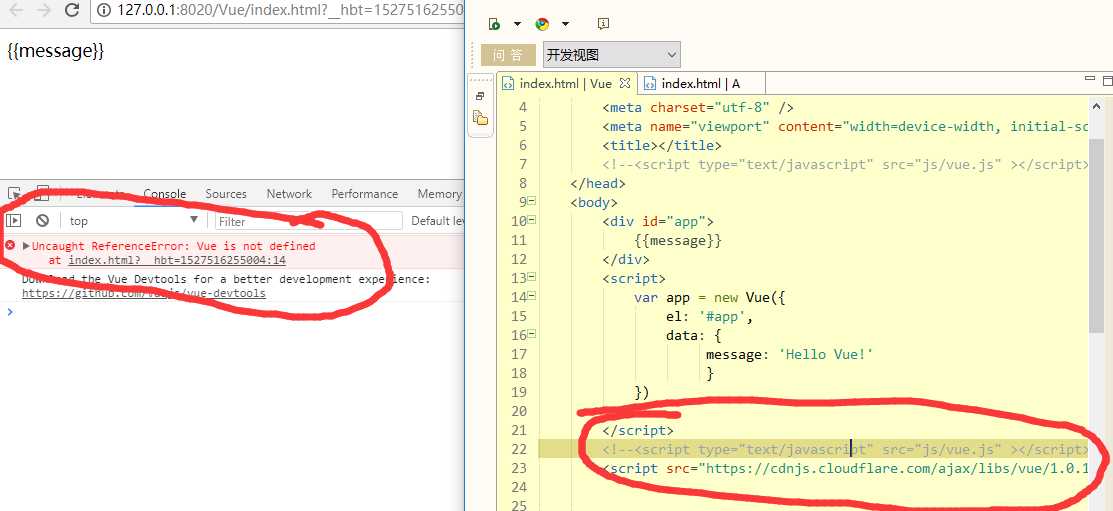This screenshot has width=1113, height=511.
Task: Click the address bar URL 127.0.0.1:8020
Action: pos(290,11)
